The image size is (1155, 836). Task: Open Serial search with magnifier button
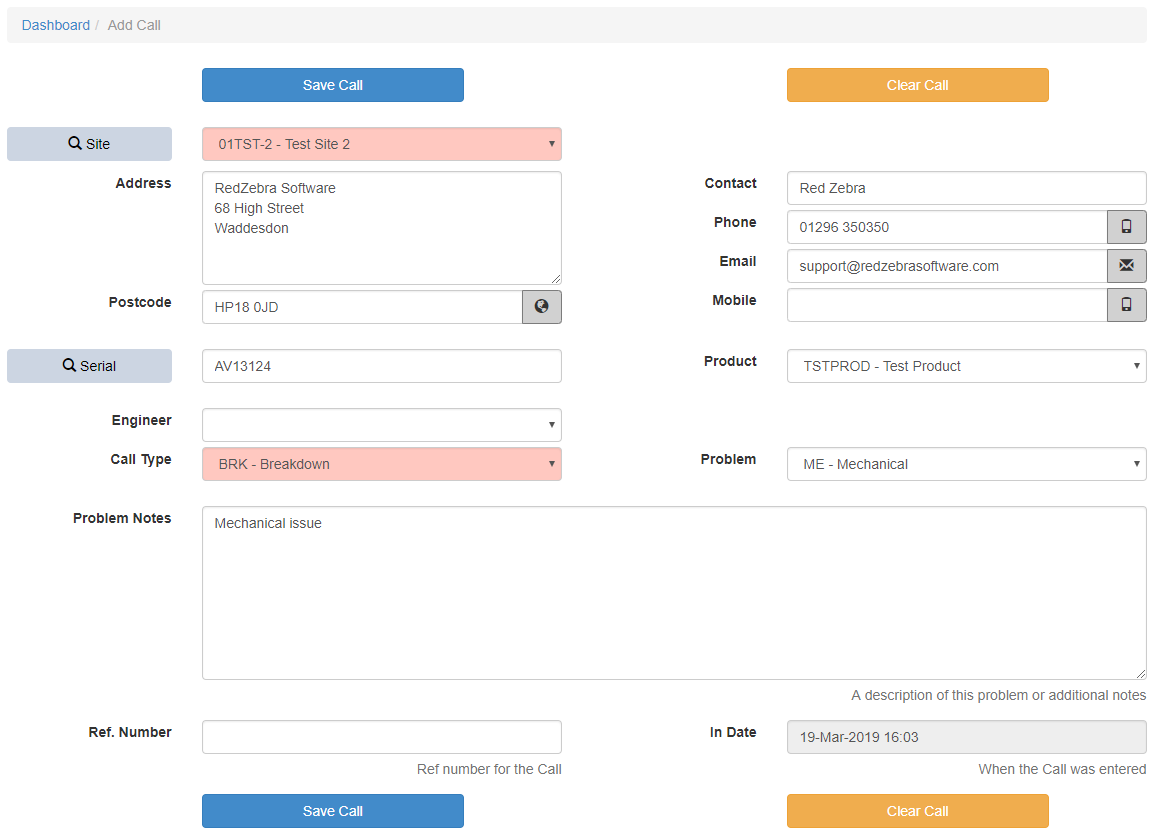coord(89,366)
